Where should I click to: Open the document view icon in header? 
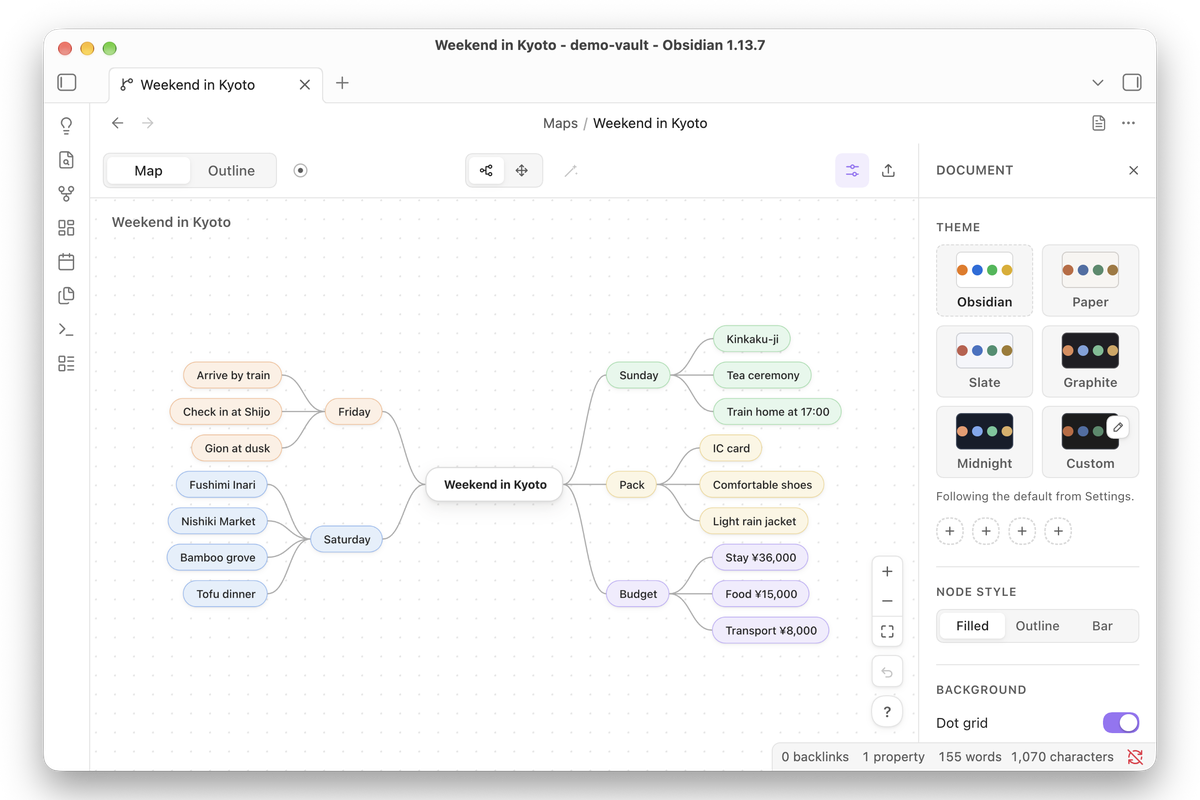pos(1099,123)
